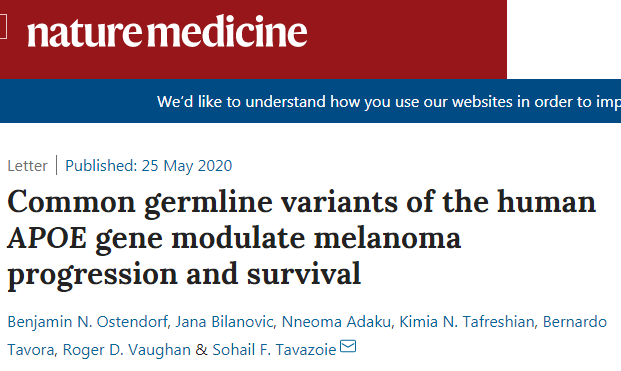The width and height of the screenshot is (621, 371).
Task: Open author Jana Bilanovic link
Action: click(x=224, y=322)
